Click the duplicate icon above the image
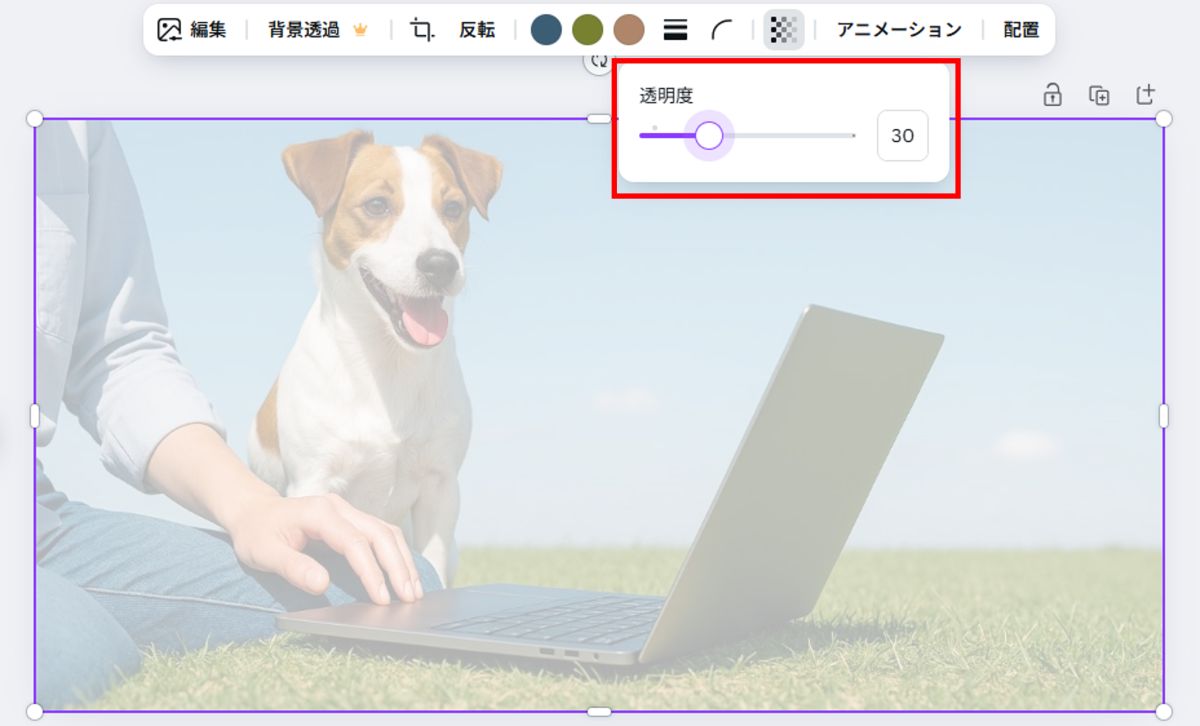 click(1099, 95)
